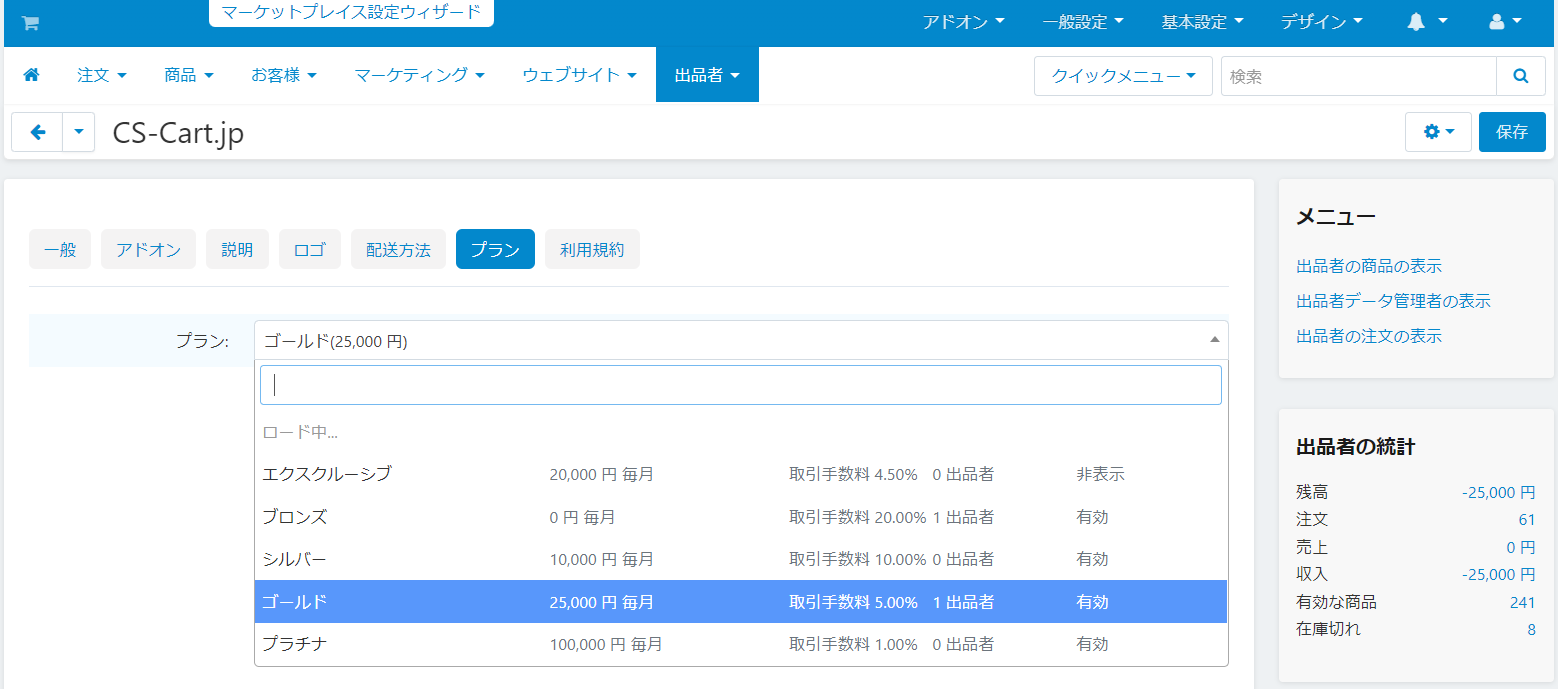The height and width of the screenshot is (689, 1558).
Task: Click the plan filter text field
Action: click(741, 385)
